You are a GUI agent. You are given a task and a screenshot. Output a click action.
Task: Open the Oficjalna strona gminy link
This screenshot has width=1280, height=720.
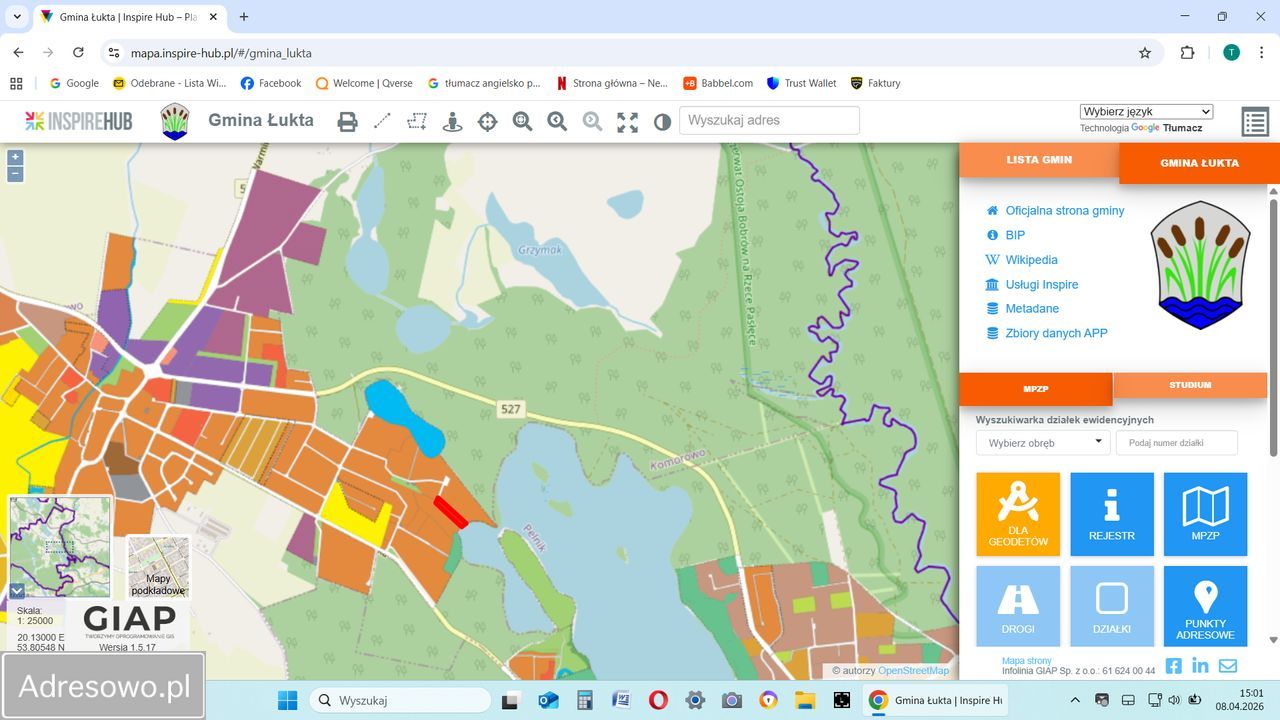click(x=1064, y=211)
